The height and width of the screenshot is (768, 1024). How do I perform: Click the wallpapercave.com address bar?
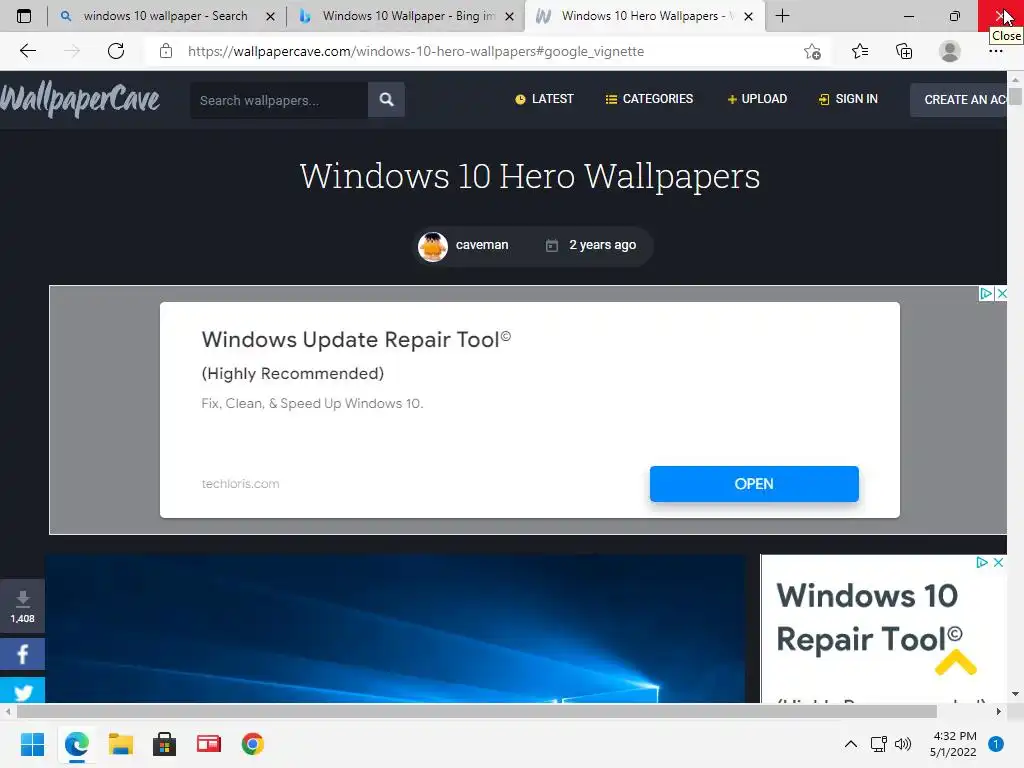(x=416, y=51)
